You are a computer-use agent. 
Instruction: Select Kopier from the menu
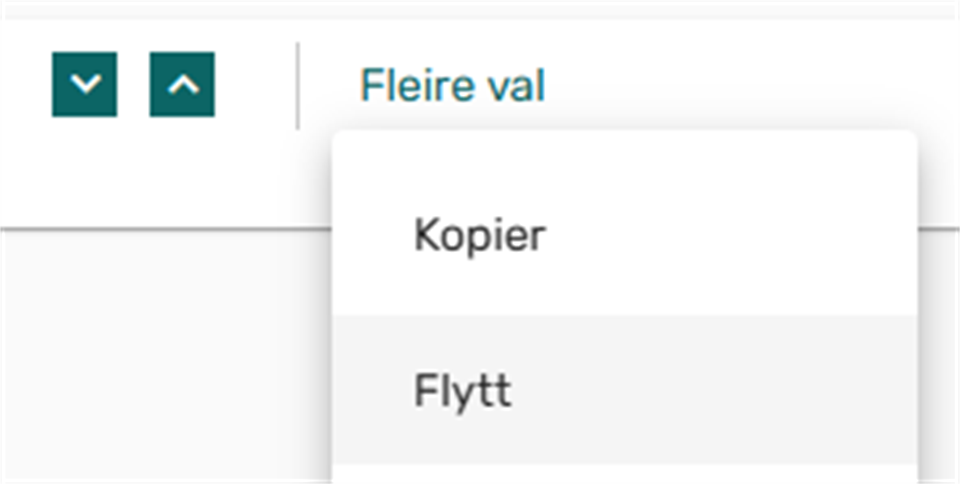480,237
